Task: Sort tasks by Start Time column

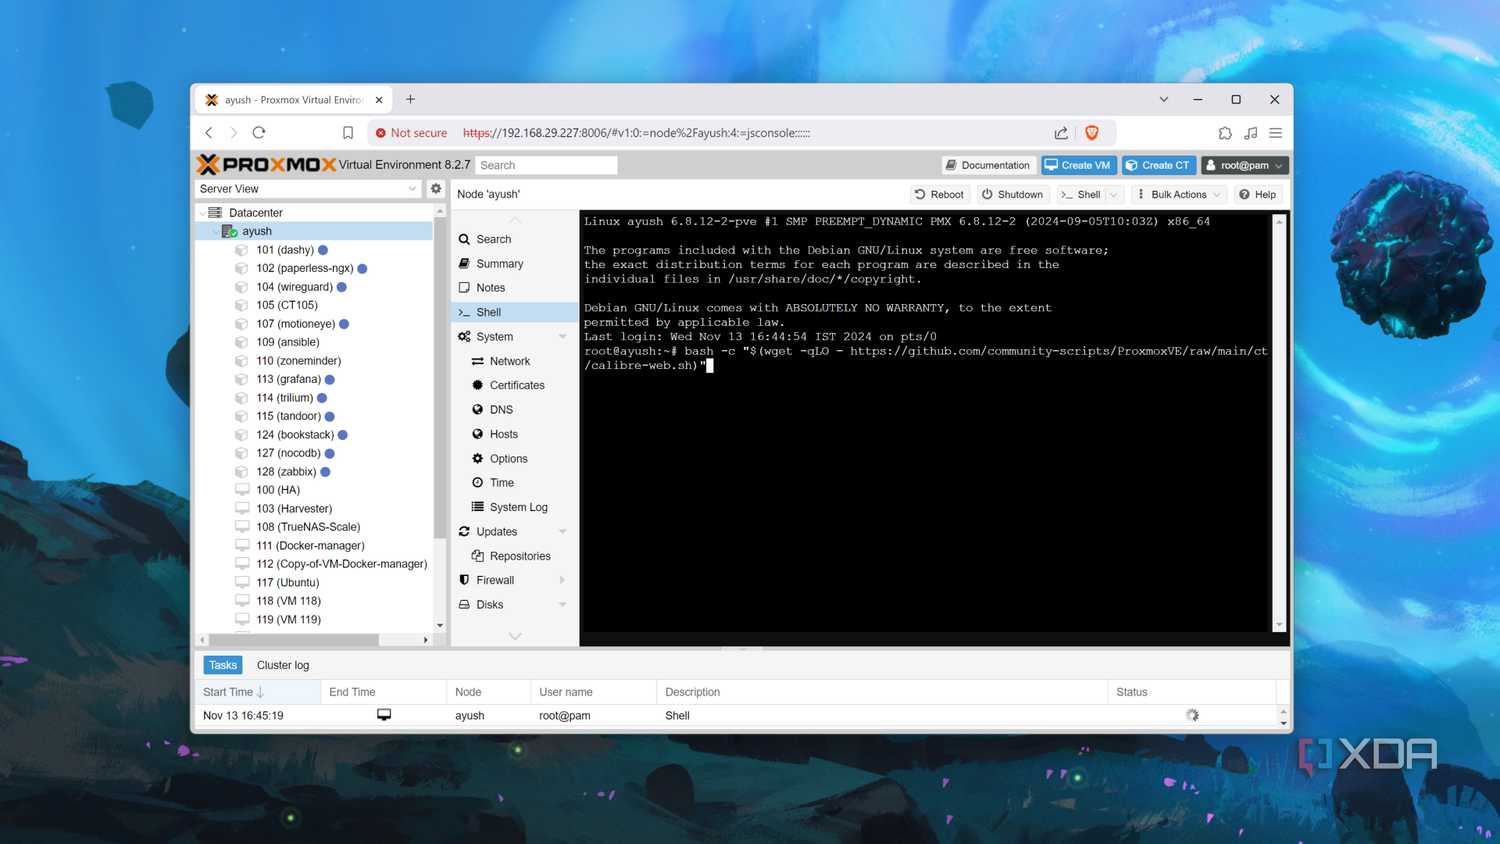Action: click(258, 692)
